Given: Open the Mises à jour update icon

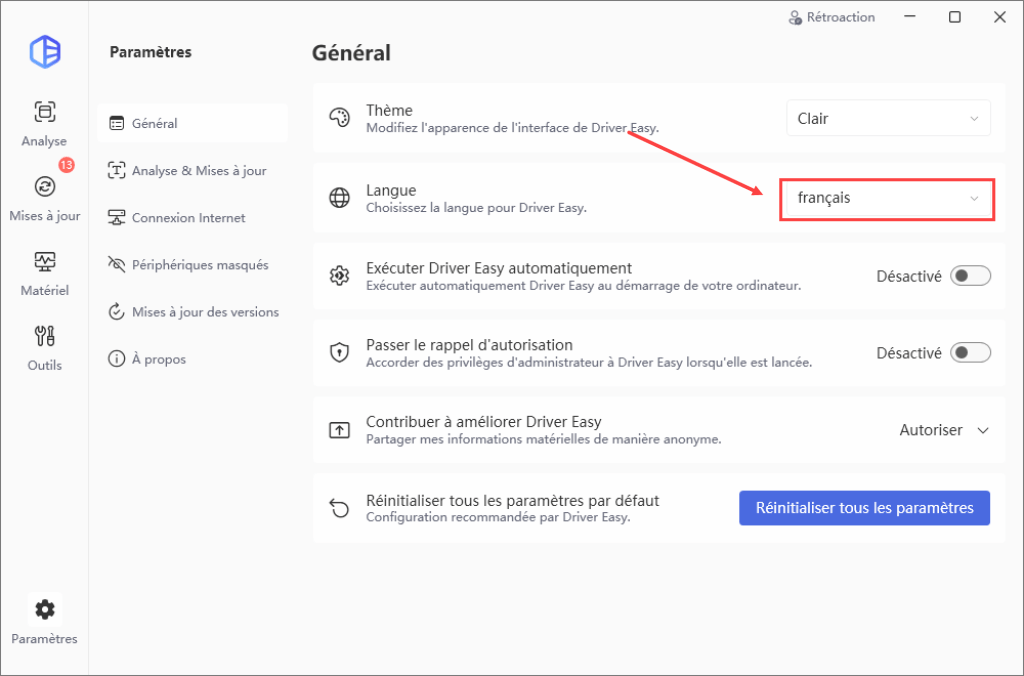Looking at the screenshot, I should (44, 187).
